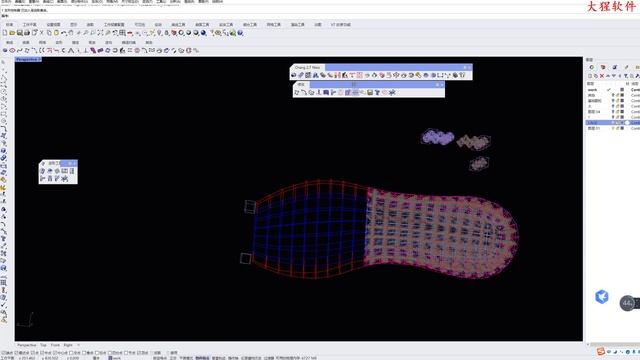640x360 pixels.
Task: Open Perspective viewport title dropdown arrow
Action: click(x=40, y=60)
